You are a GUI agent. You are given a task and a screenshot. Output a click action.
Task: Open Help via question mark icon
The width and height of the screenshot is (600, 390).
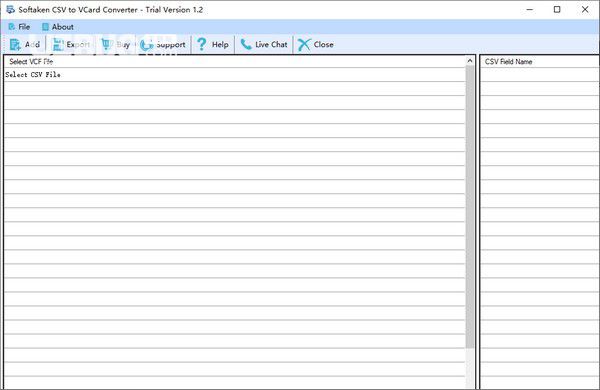pos(202,44)
